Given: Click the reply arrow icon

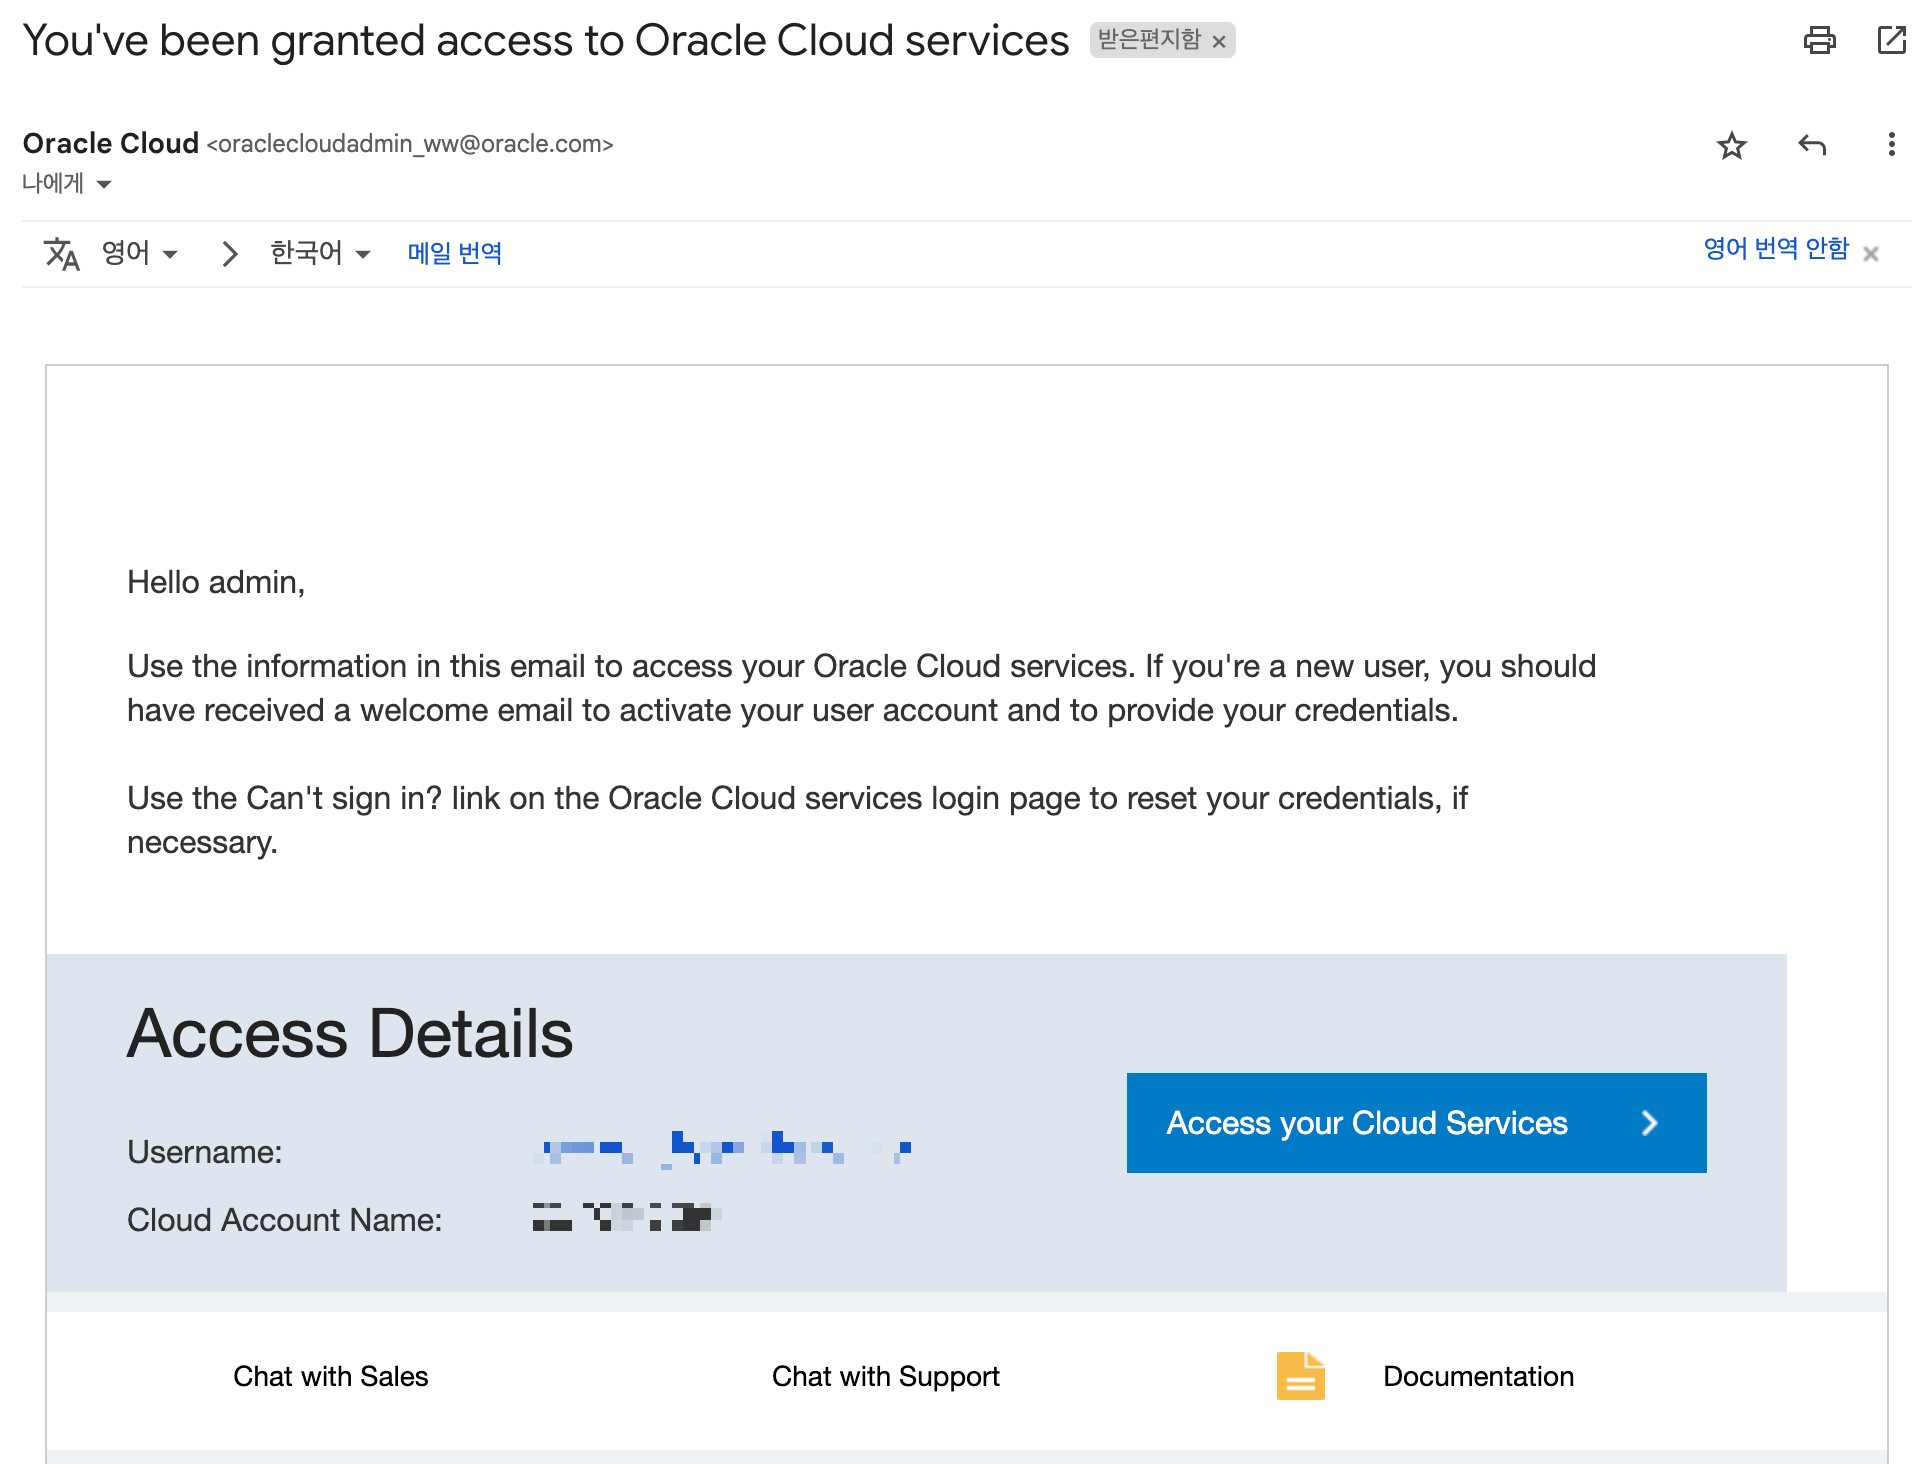Looking at the screenshot, I should click(1811, 146).
